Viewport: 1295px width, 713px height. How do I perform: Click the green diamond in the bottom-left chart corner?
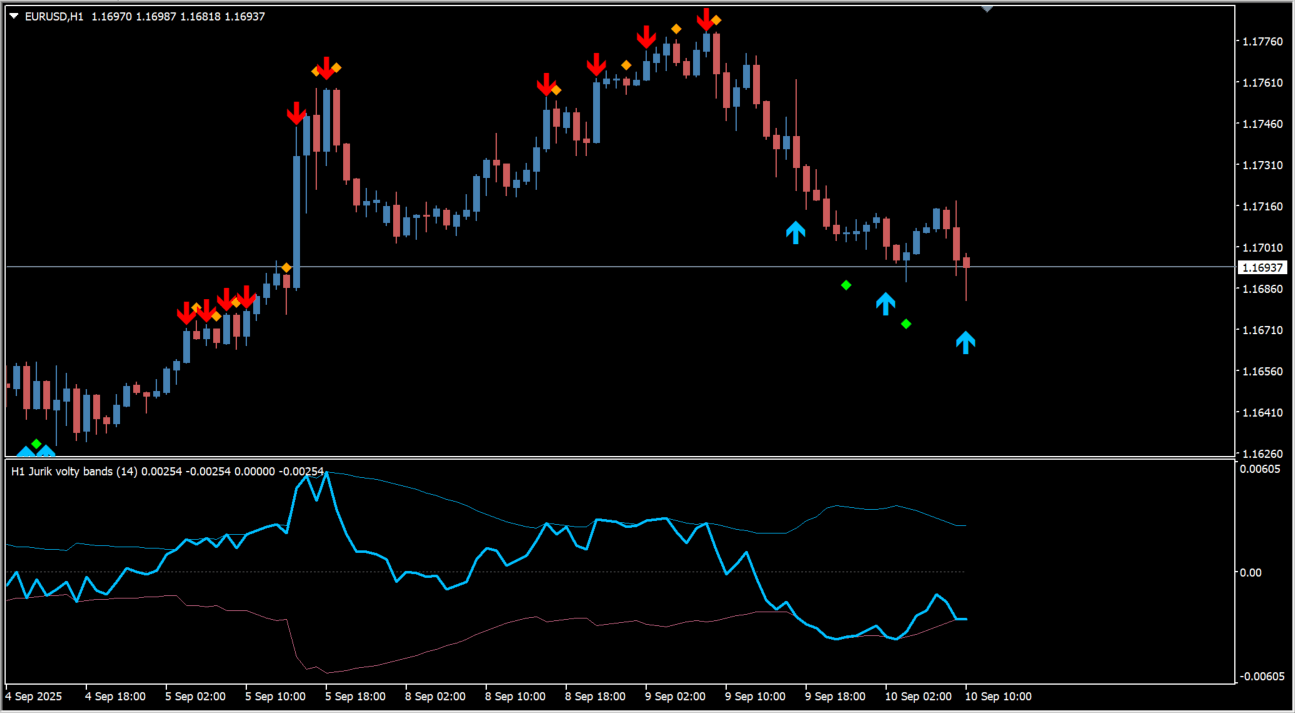coord(37,443)
